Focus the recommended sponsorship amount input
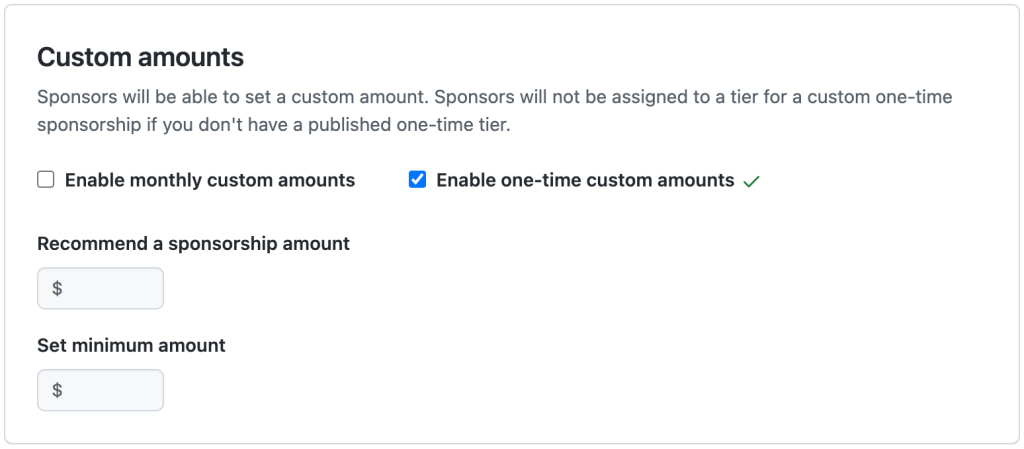1024x449 pixels. [x=110, y=289]
